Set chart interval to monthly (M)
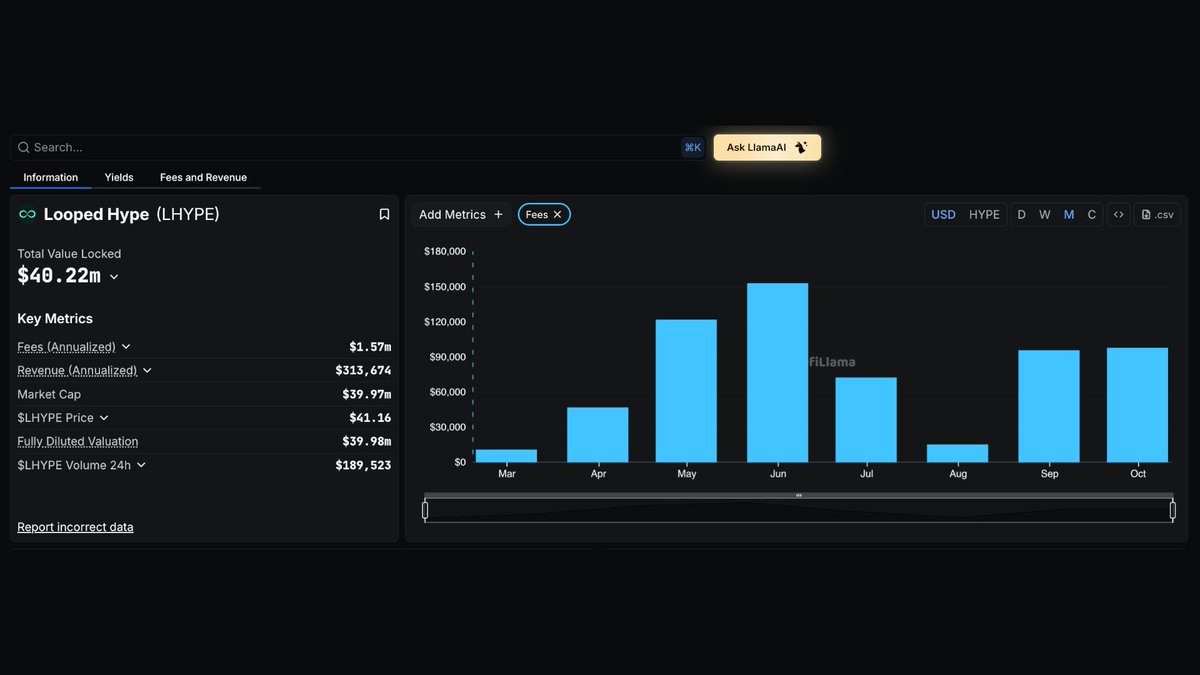1200x675 pixels. click(x=1069, y=214)
